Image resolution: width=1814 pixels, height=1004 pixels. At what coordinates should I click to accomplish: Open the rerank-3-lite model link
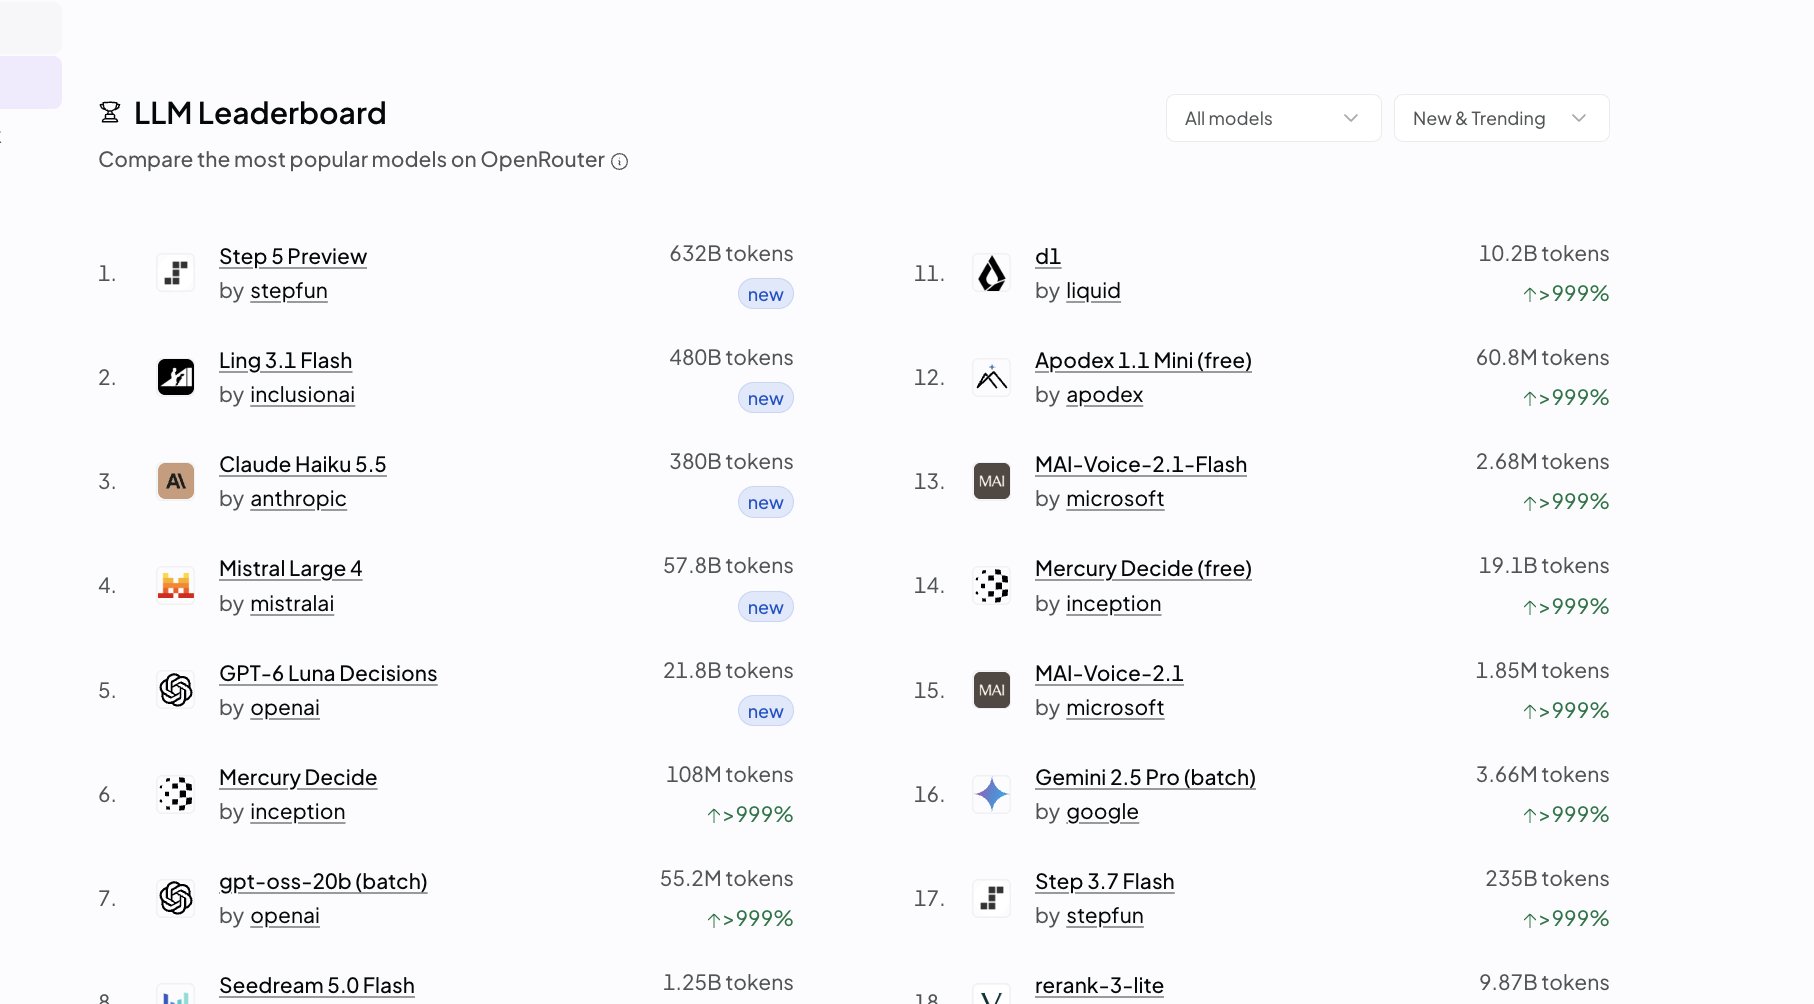point(1099,985)
